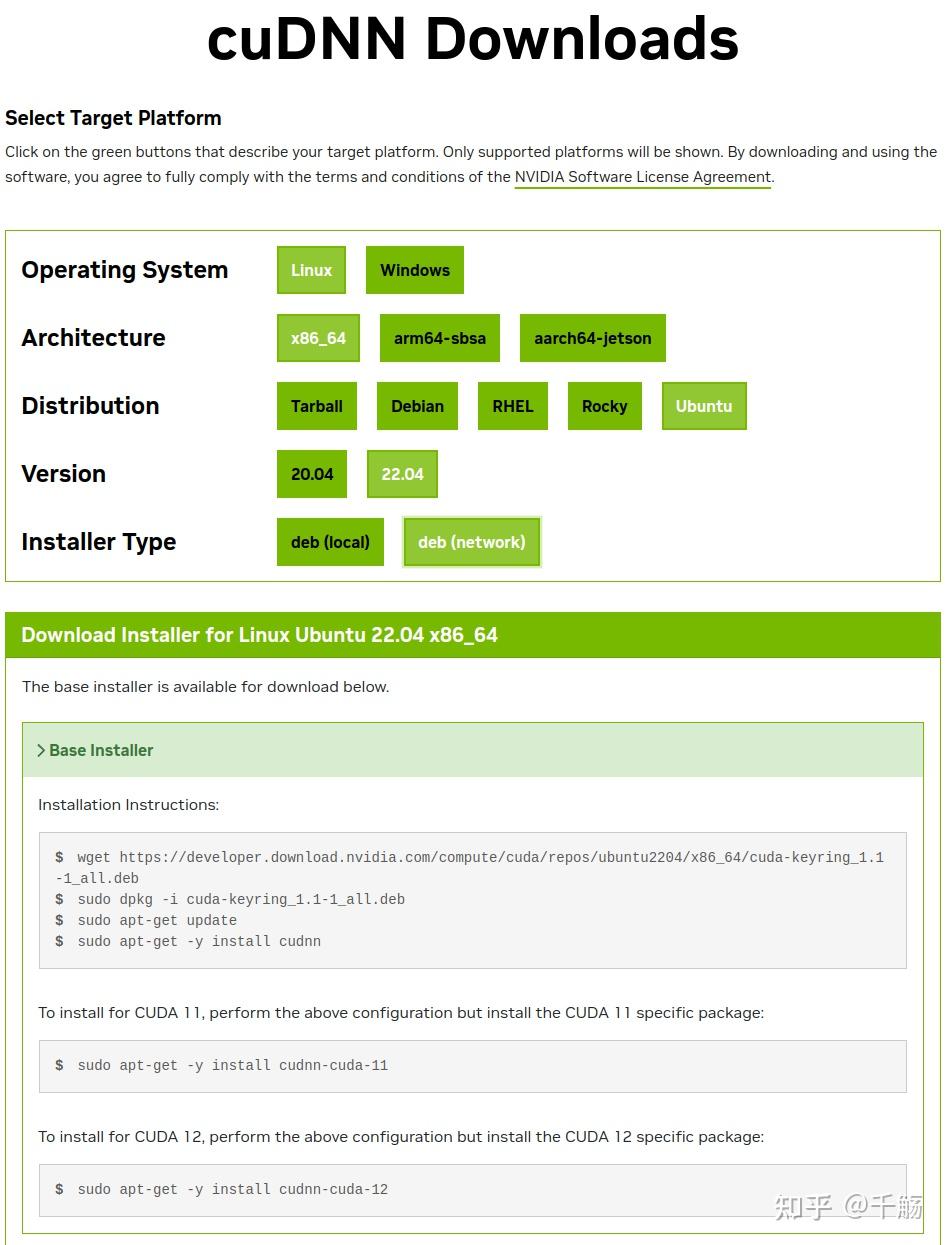The height and width of the screenshot is (1245, 947).
Task: Select the cudnn-cuda-11 install command text
Action: tap(231, 1065)
